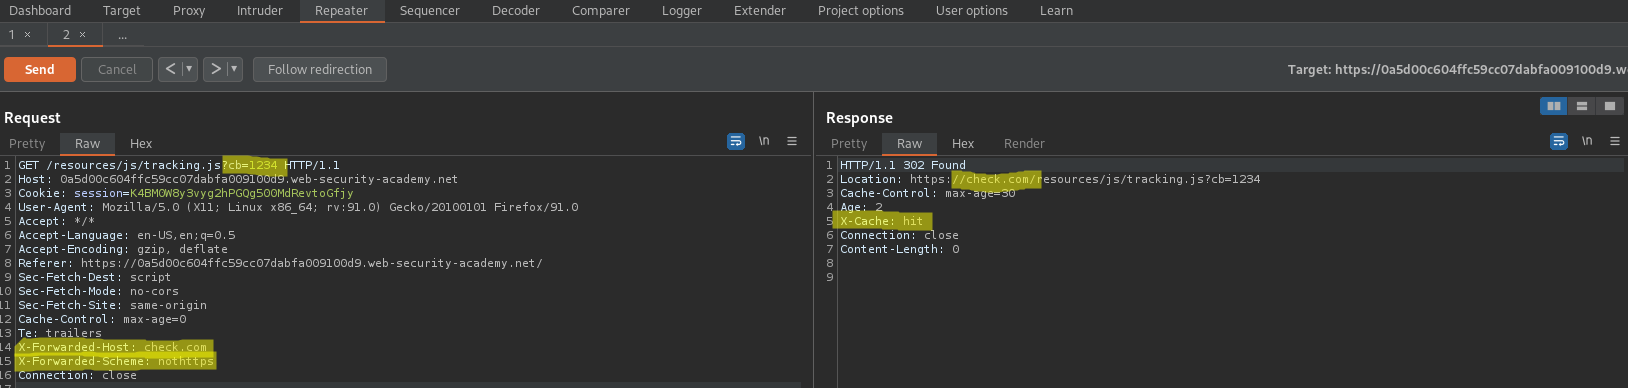
Task: Toggle show non-printable chars (\n) in Request
Action: [x=764, y=142]
